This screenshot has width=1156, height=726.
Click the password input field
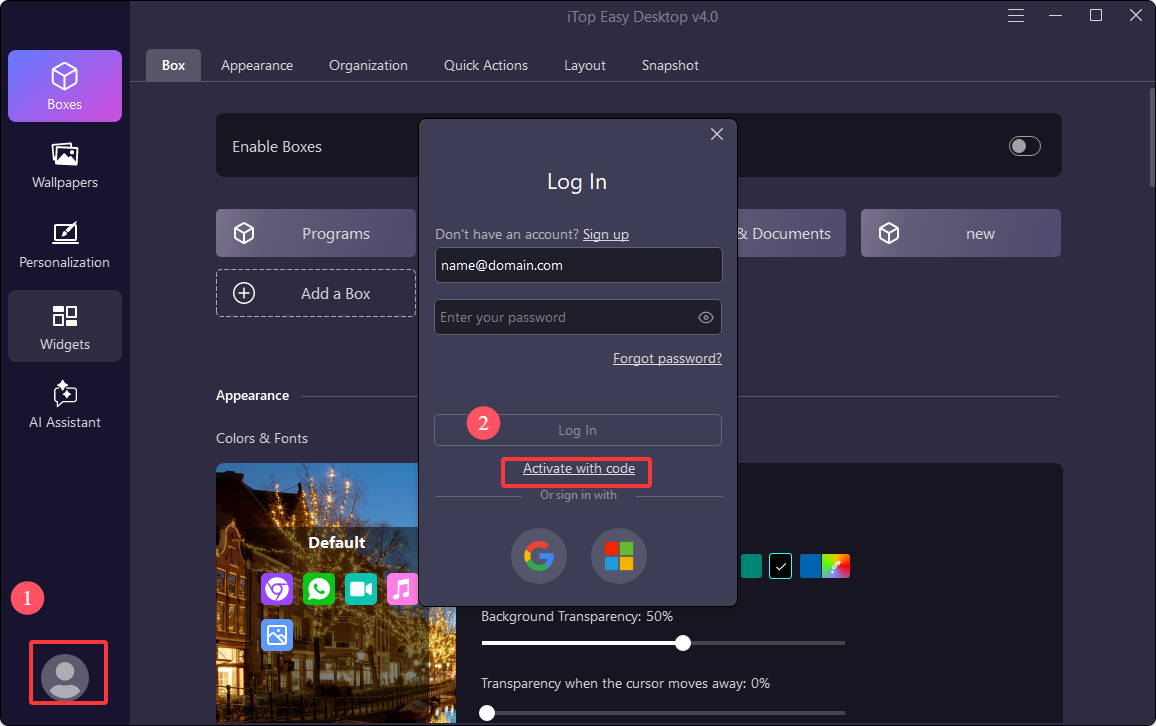click(565, 318)
